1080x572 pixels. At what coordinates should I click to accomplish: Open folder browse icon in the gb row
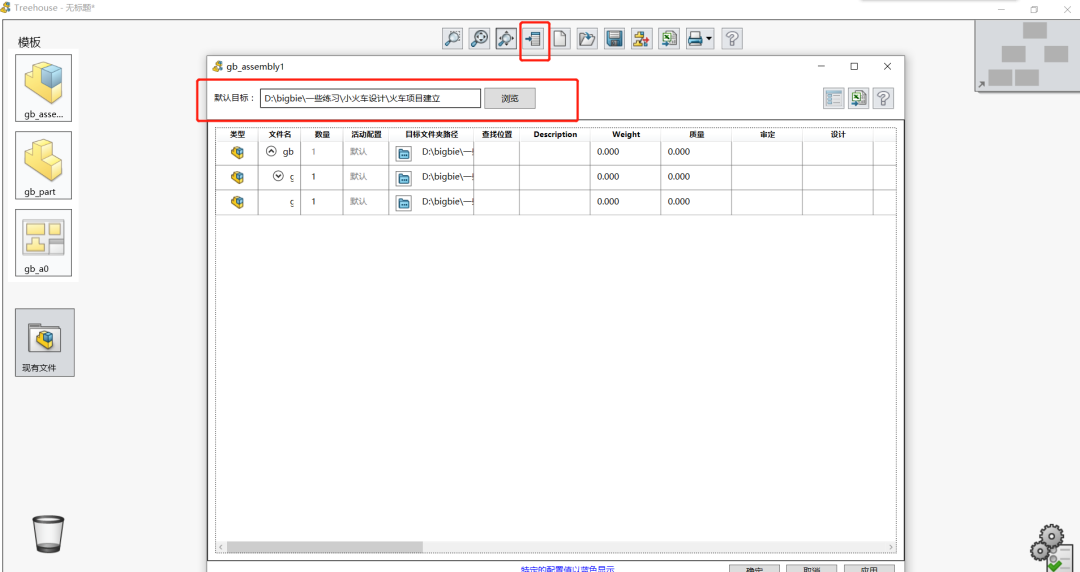(404, 153)
